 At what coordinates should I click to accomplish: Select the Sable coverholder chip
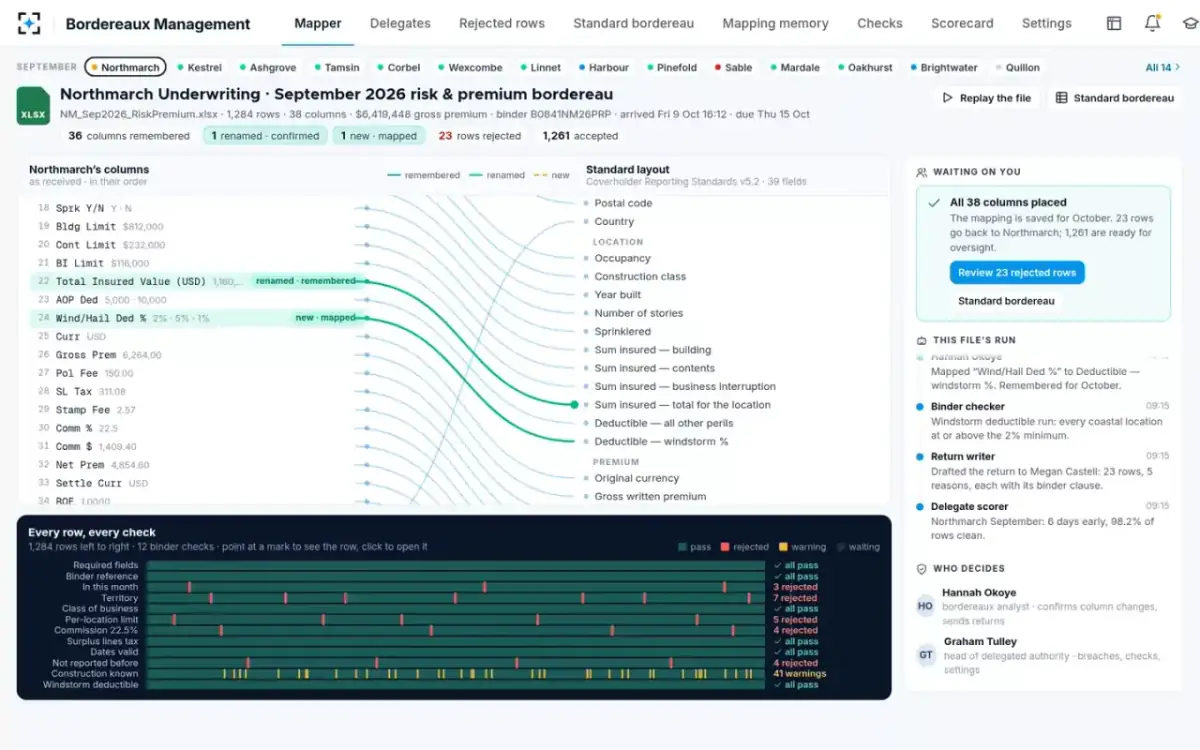(733, 67)
